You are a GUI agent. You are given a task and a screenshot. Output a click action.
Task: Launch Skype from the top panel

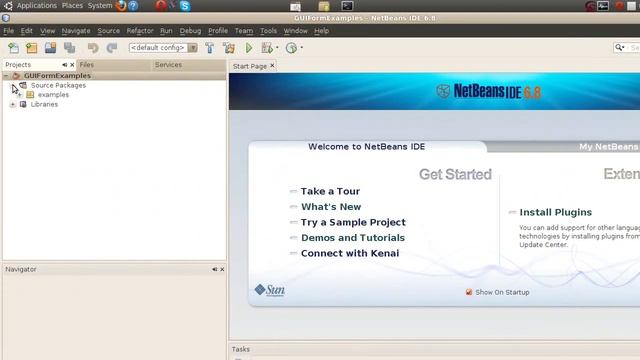tap(185, 6)
